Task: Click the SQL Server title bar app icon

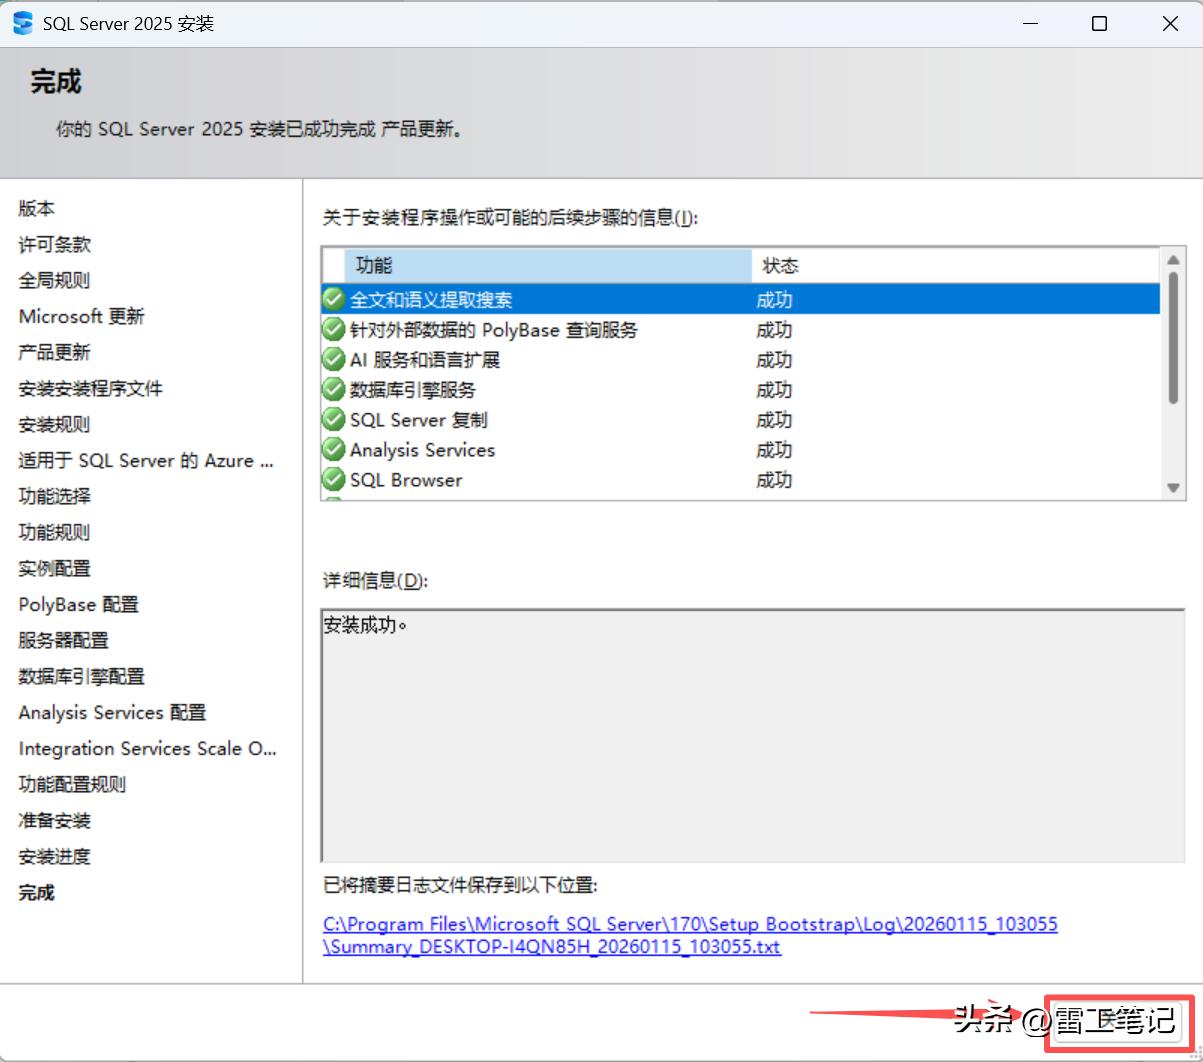Action: (23, 24)
